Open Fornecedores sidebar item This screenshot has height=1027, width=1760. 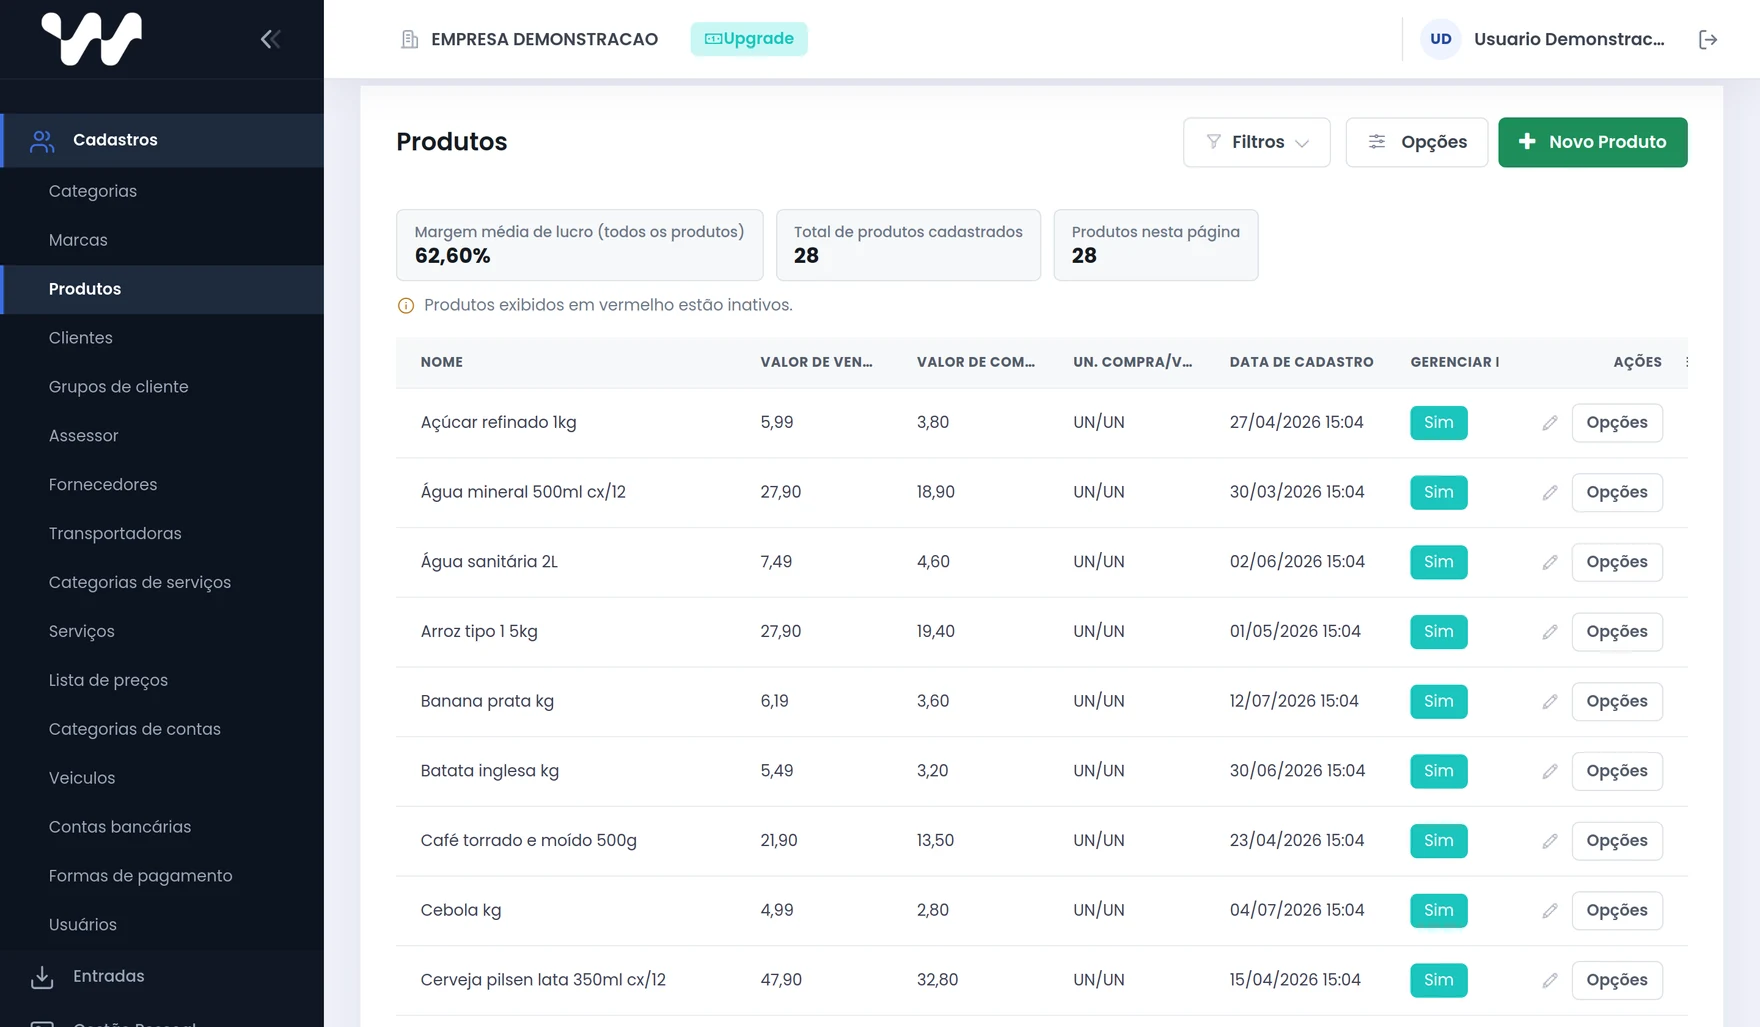pyautogui.click(x=103, y=485)
